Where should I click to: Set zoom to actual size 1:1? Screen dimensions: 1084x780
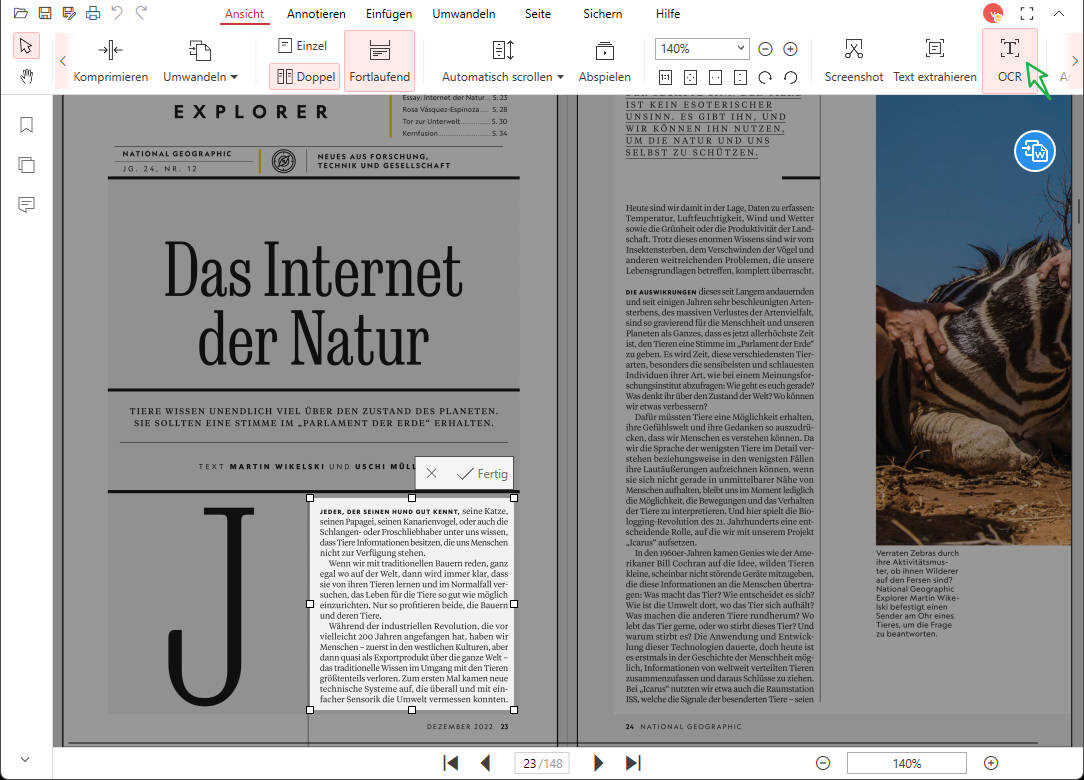(666, 76)
